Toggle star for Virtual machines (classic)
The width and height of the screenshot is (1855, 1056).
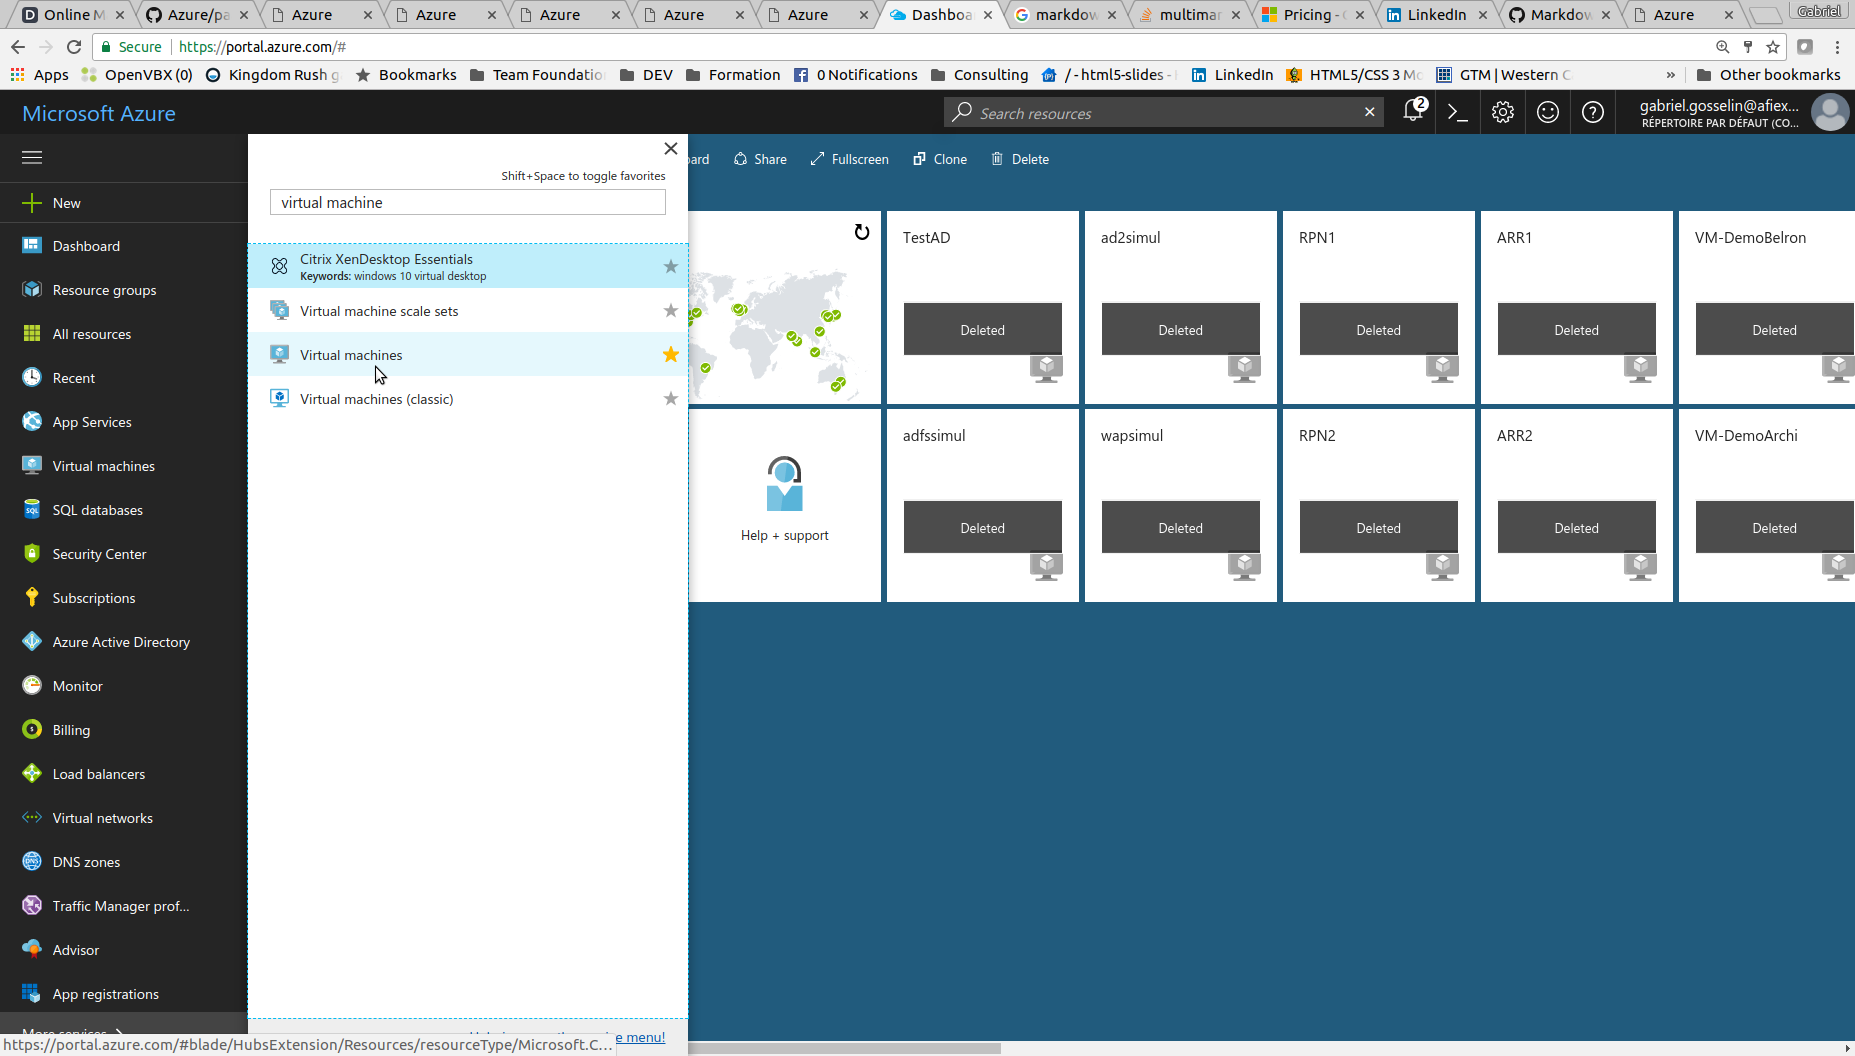click(671, 399)
